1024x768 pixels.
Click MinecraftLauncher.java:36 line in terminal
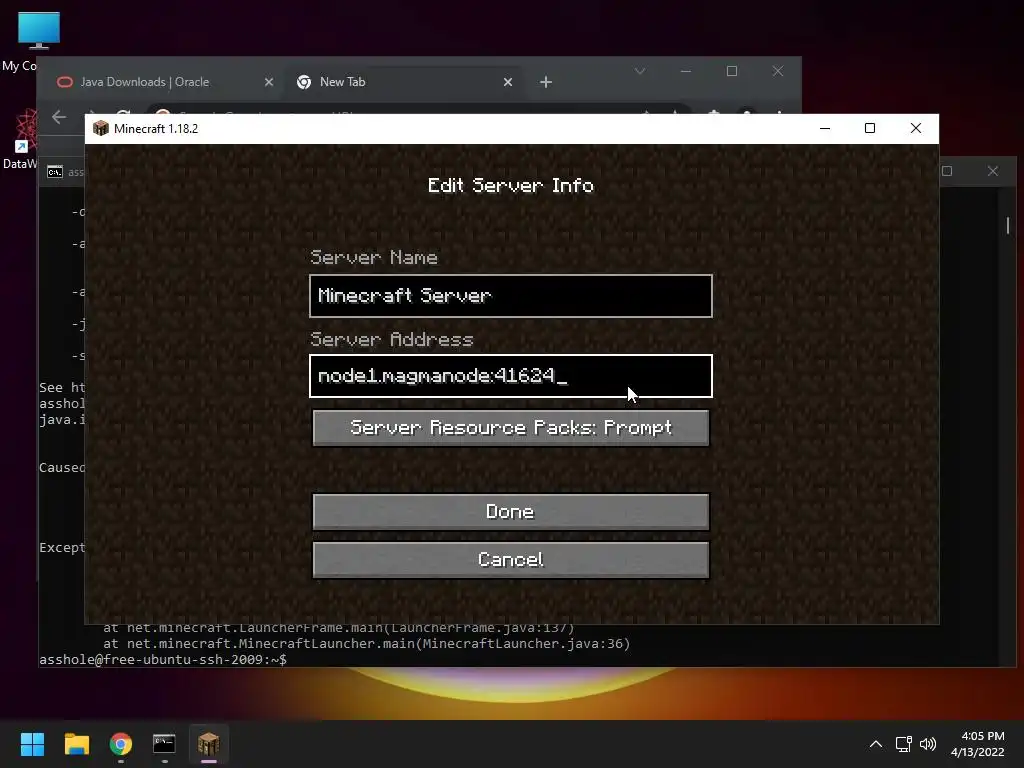tap(366, 644)
